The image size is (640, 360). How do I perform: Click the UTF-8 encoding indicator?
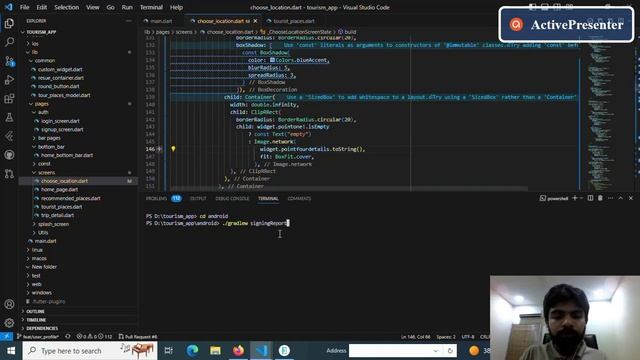(x=468, y=337)
